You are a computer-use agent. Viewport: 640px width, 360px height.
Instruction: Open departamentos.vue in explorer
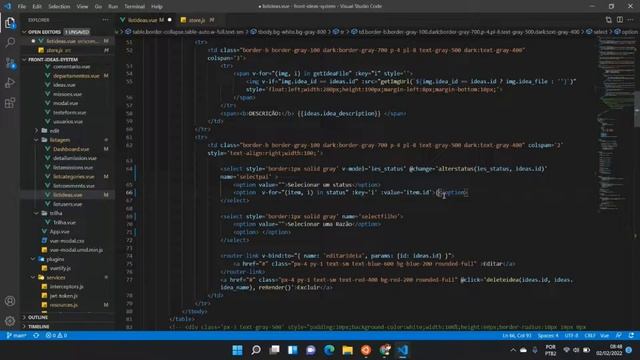click(x=76, y=76)
